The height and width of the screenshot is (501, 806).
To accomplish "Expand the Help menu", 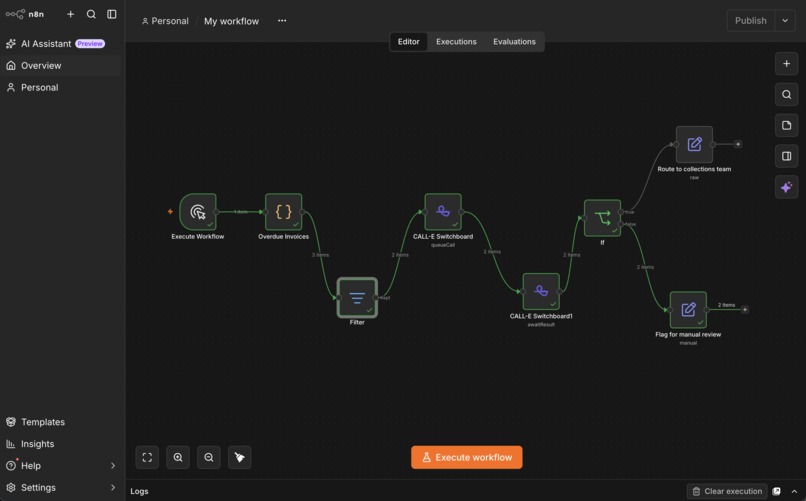I will click(61, 466).
